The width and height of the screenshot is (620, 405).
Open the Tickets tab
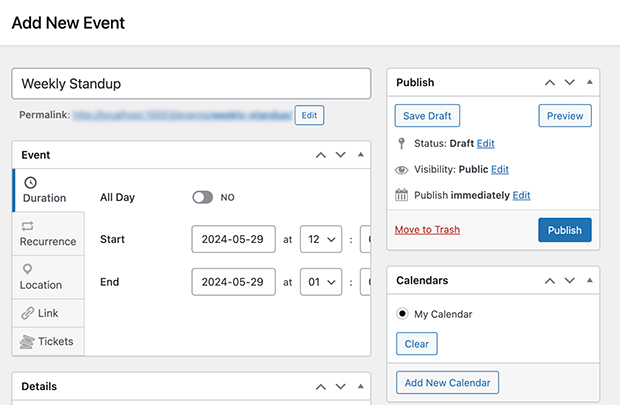pos(49,341)
